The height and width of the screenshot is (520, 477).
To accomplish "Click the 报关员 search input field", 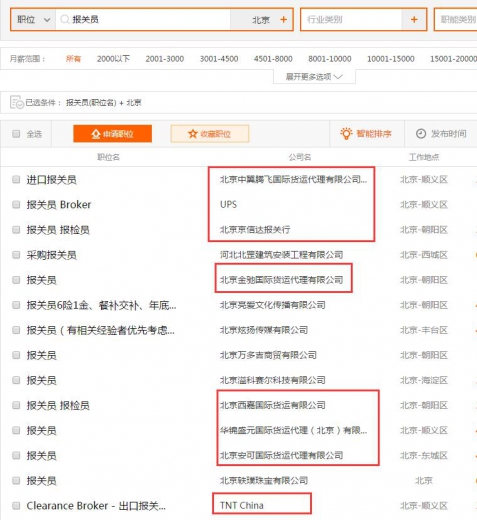I will [x=143, y=20].
